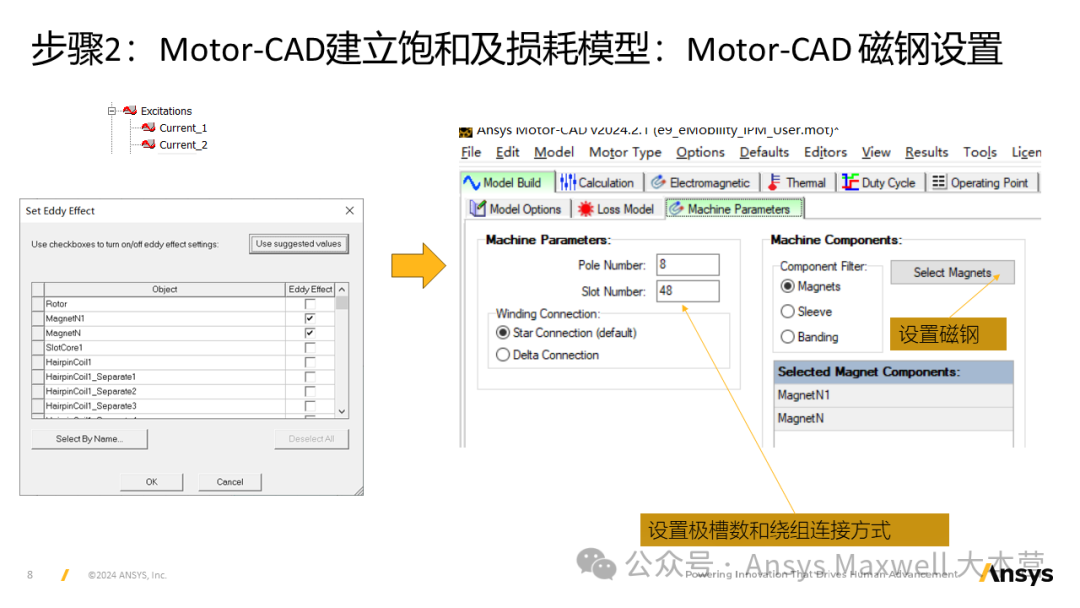1080x608 pixels.
Task: Open the Loss Model sub-tab
Action: 616,209
